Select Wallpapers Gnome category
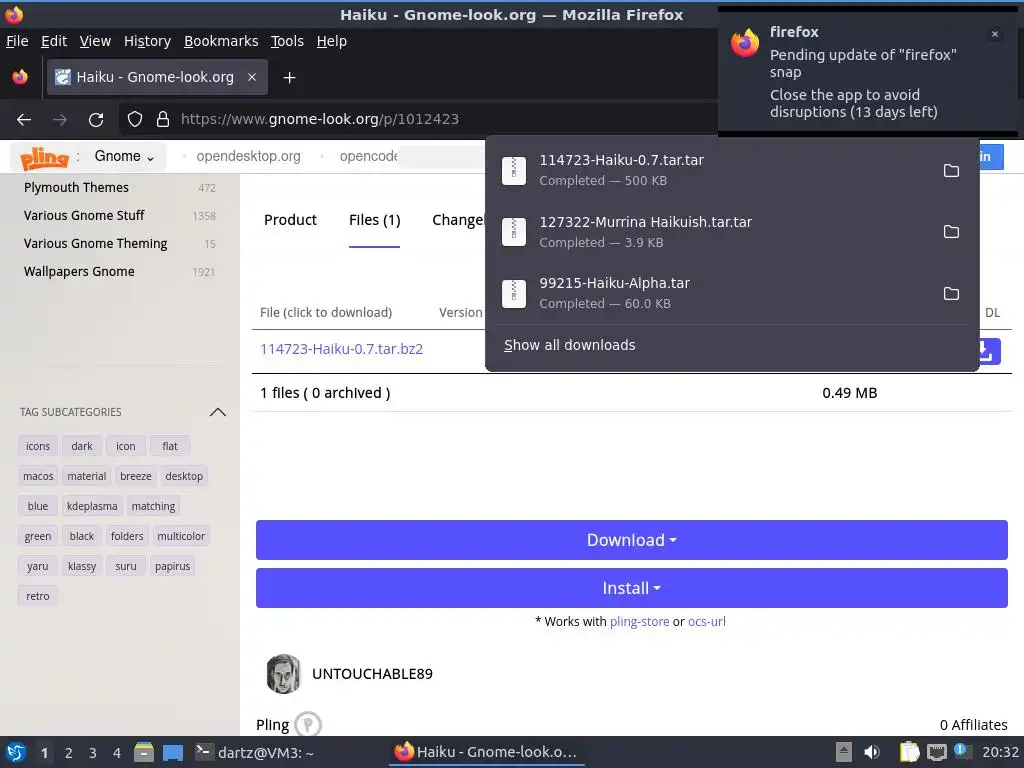This screenshot has height=768, width=1024. pyautogui.click(x=79, y=272)
